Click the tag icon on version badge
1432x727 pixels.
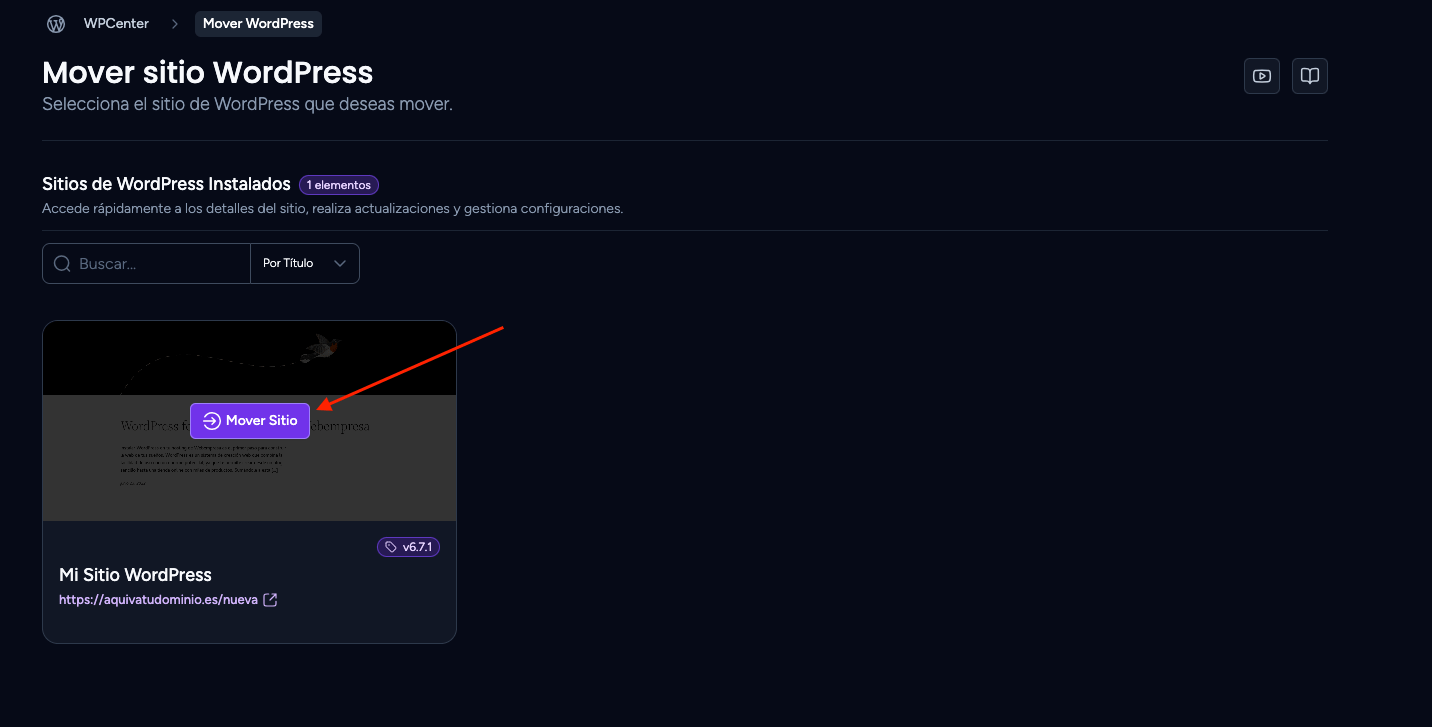[391, 547]
